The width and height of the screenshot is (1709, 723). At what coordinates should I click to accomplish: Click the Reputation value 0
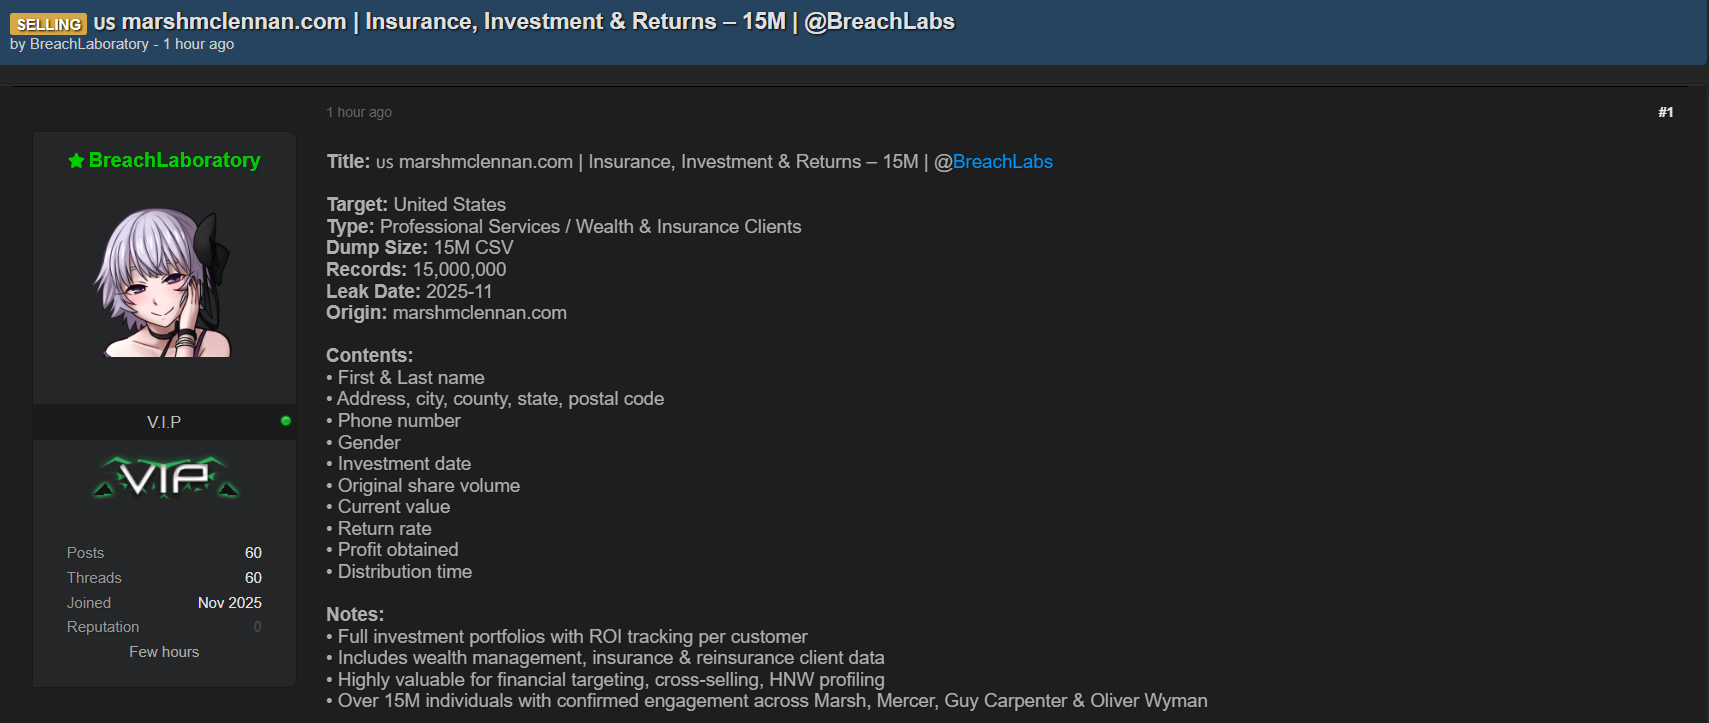pyautogui.click(x=257, y=627)
